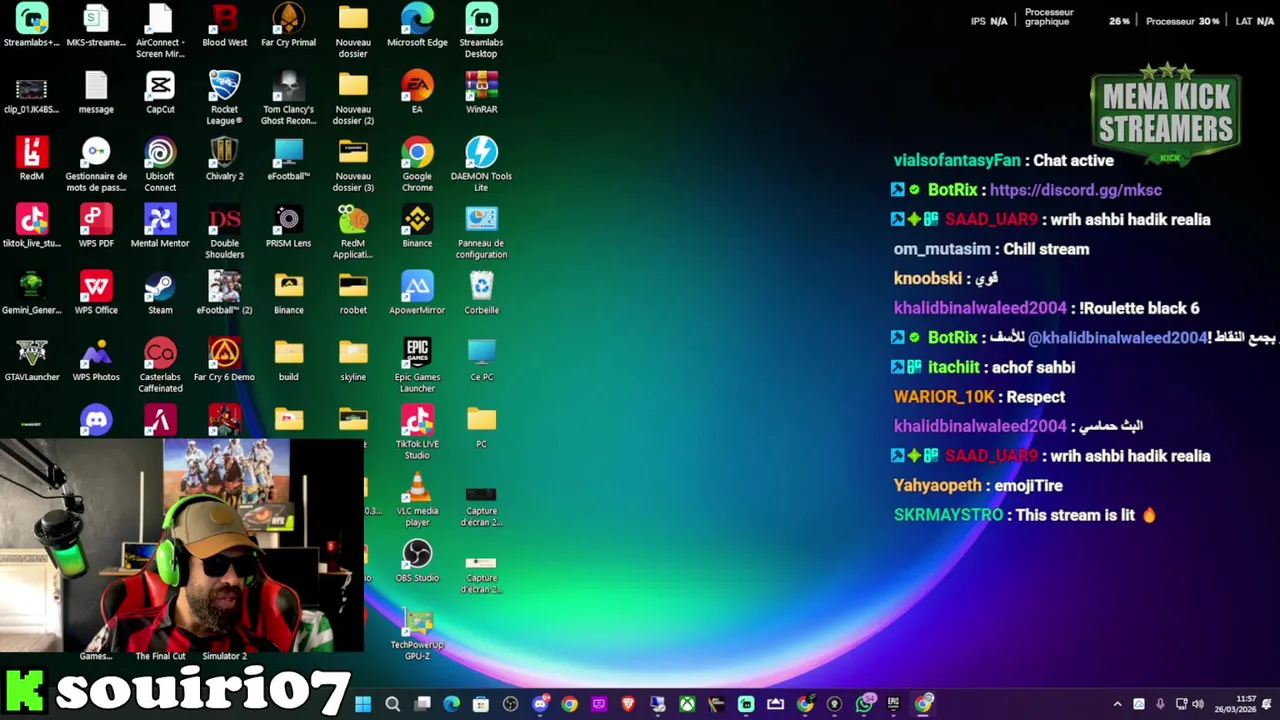Screen dimensions: 1280x720
Task: Select the Far Cry Primal shortcut
Action: (288, 25)
